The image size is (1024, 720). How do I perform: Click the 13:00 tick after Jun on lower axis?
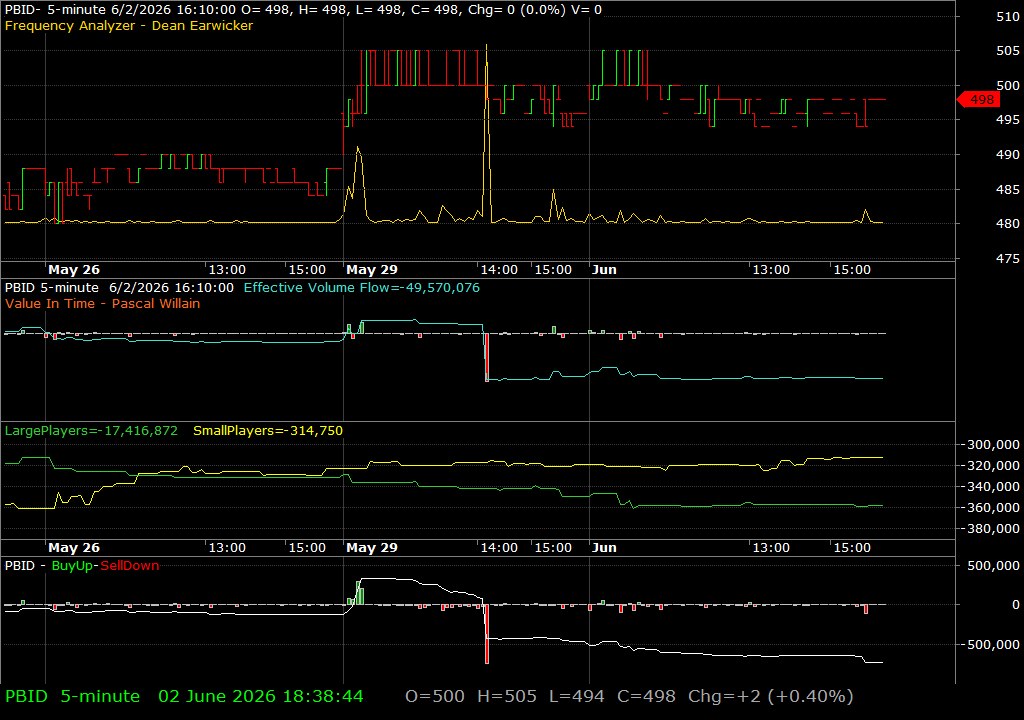tap(771, 548)
